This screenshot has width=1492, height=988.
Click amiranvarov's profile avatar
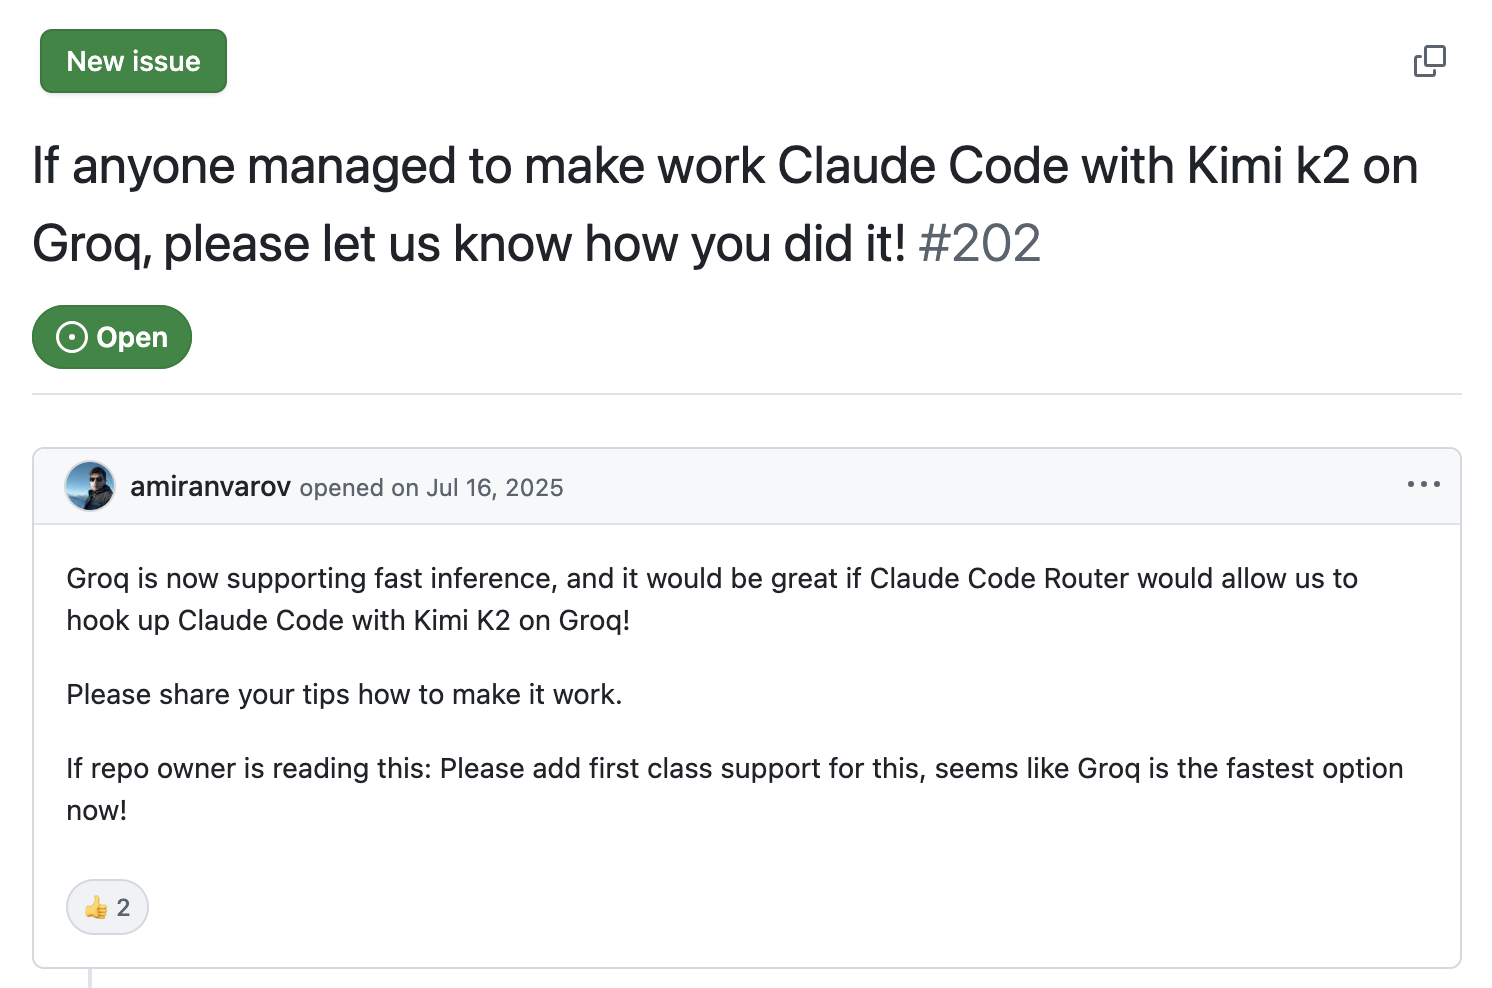coord(90,486)
